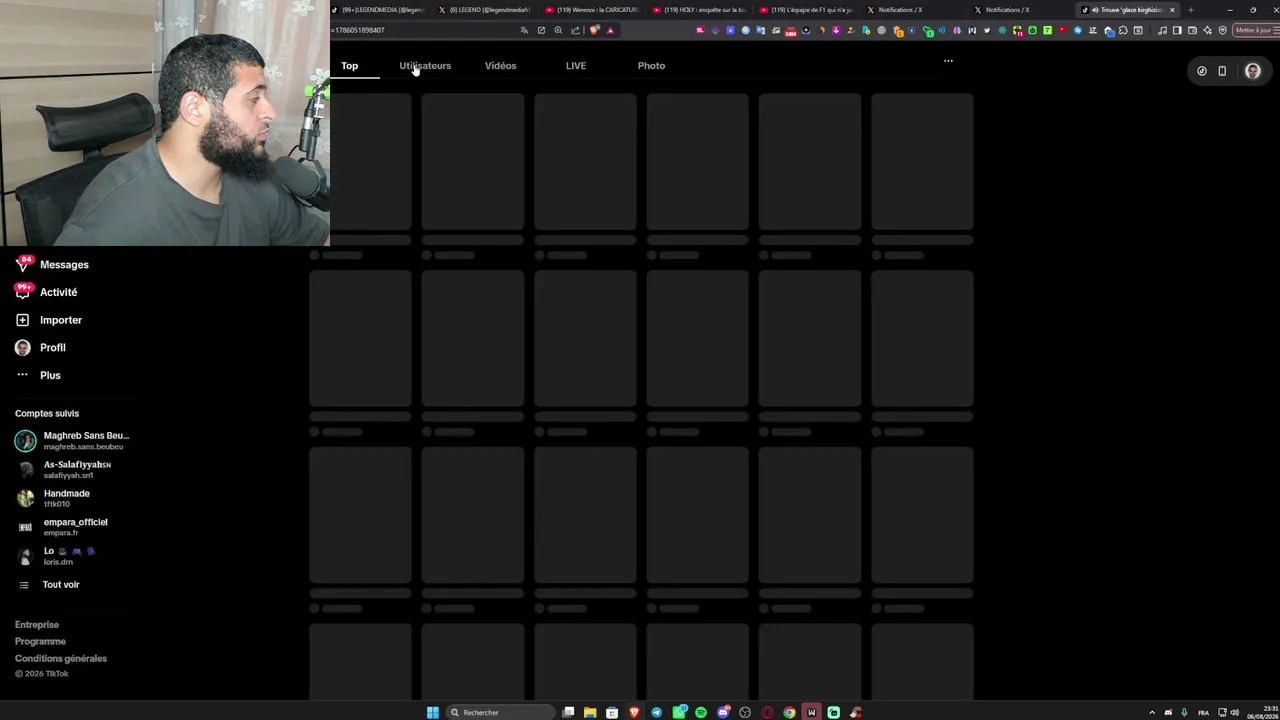The height and width of the screenshot is (720, 1280).
Task: Open followed account As-Salafiyyah
Action: pyautogui.click(x=64, y=470)
